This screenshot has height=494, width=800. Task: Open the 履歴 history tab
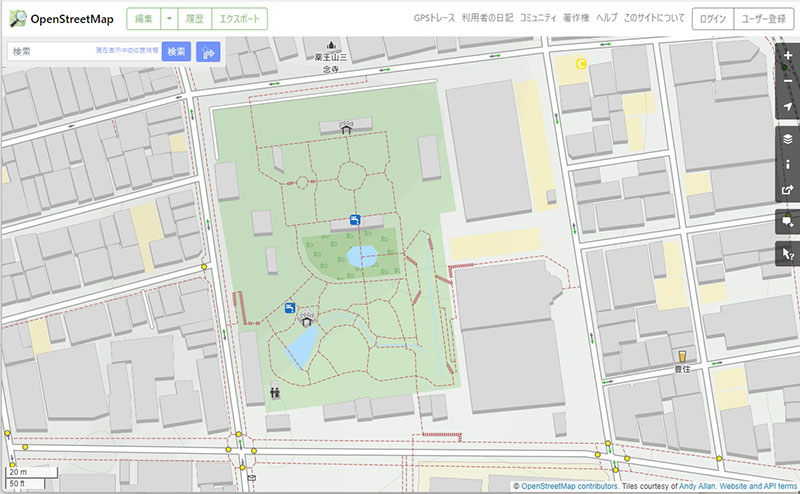coord(194,19)
